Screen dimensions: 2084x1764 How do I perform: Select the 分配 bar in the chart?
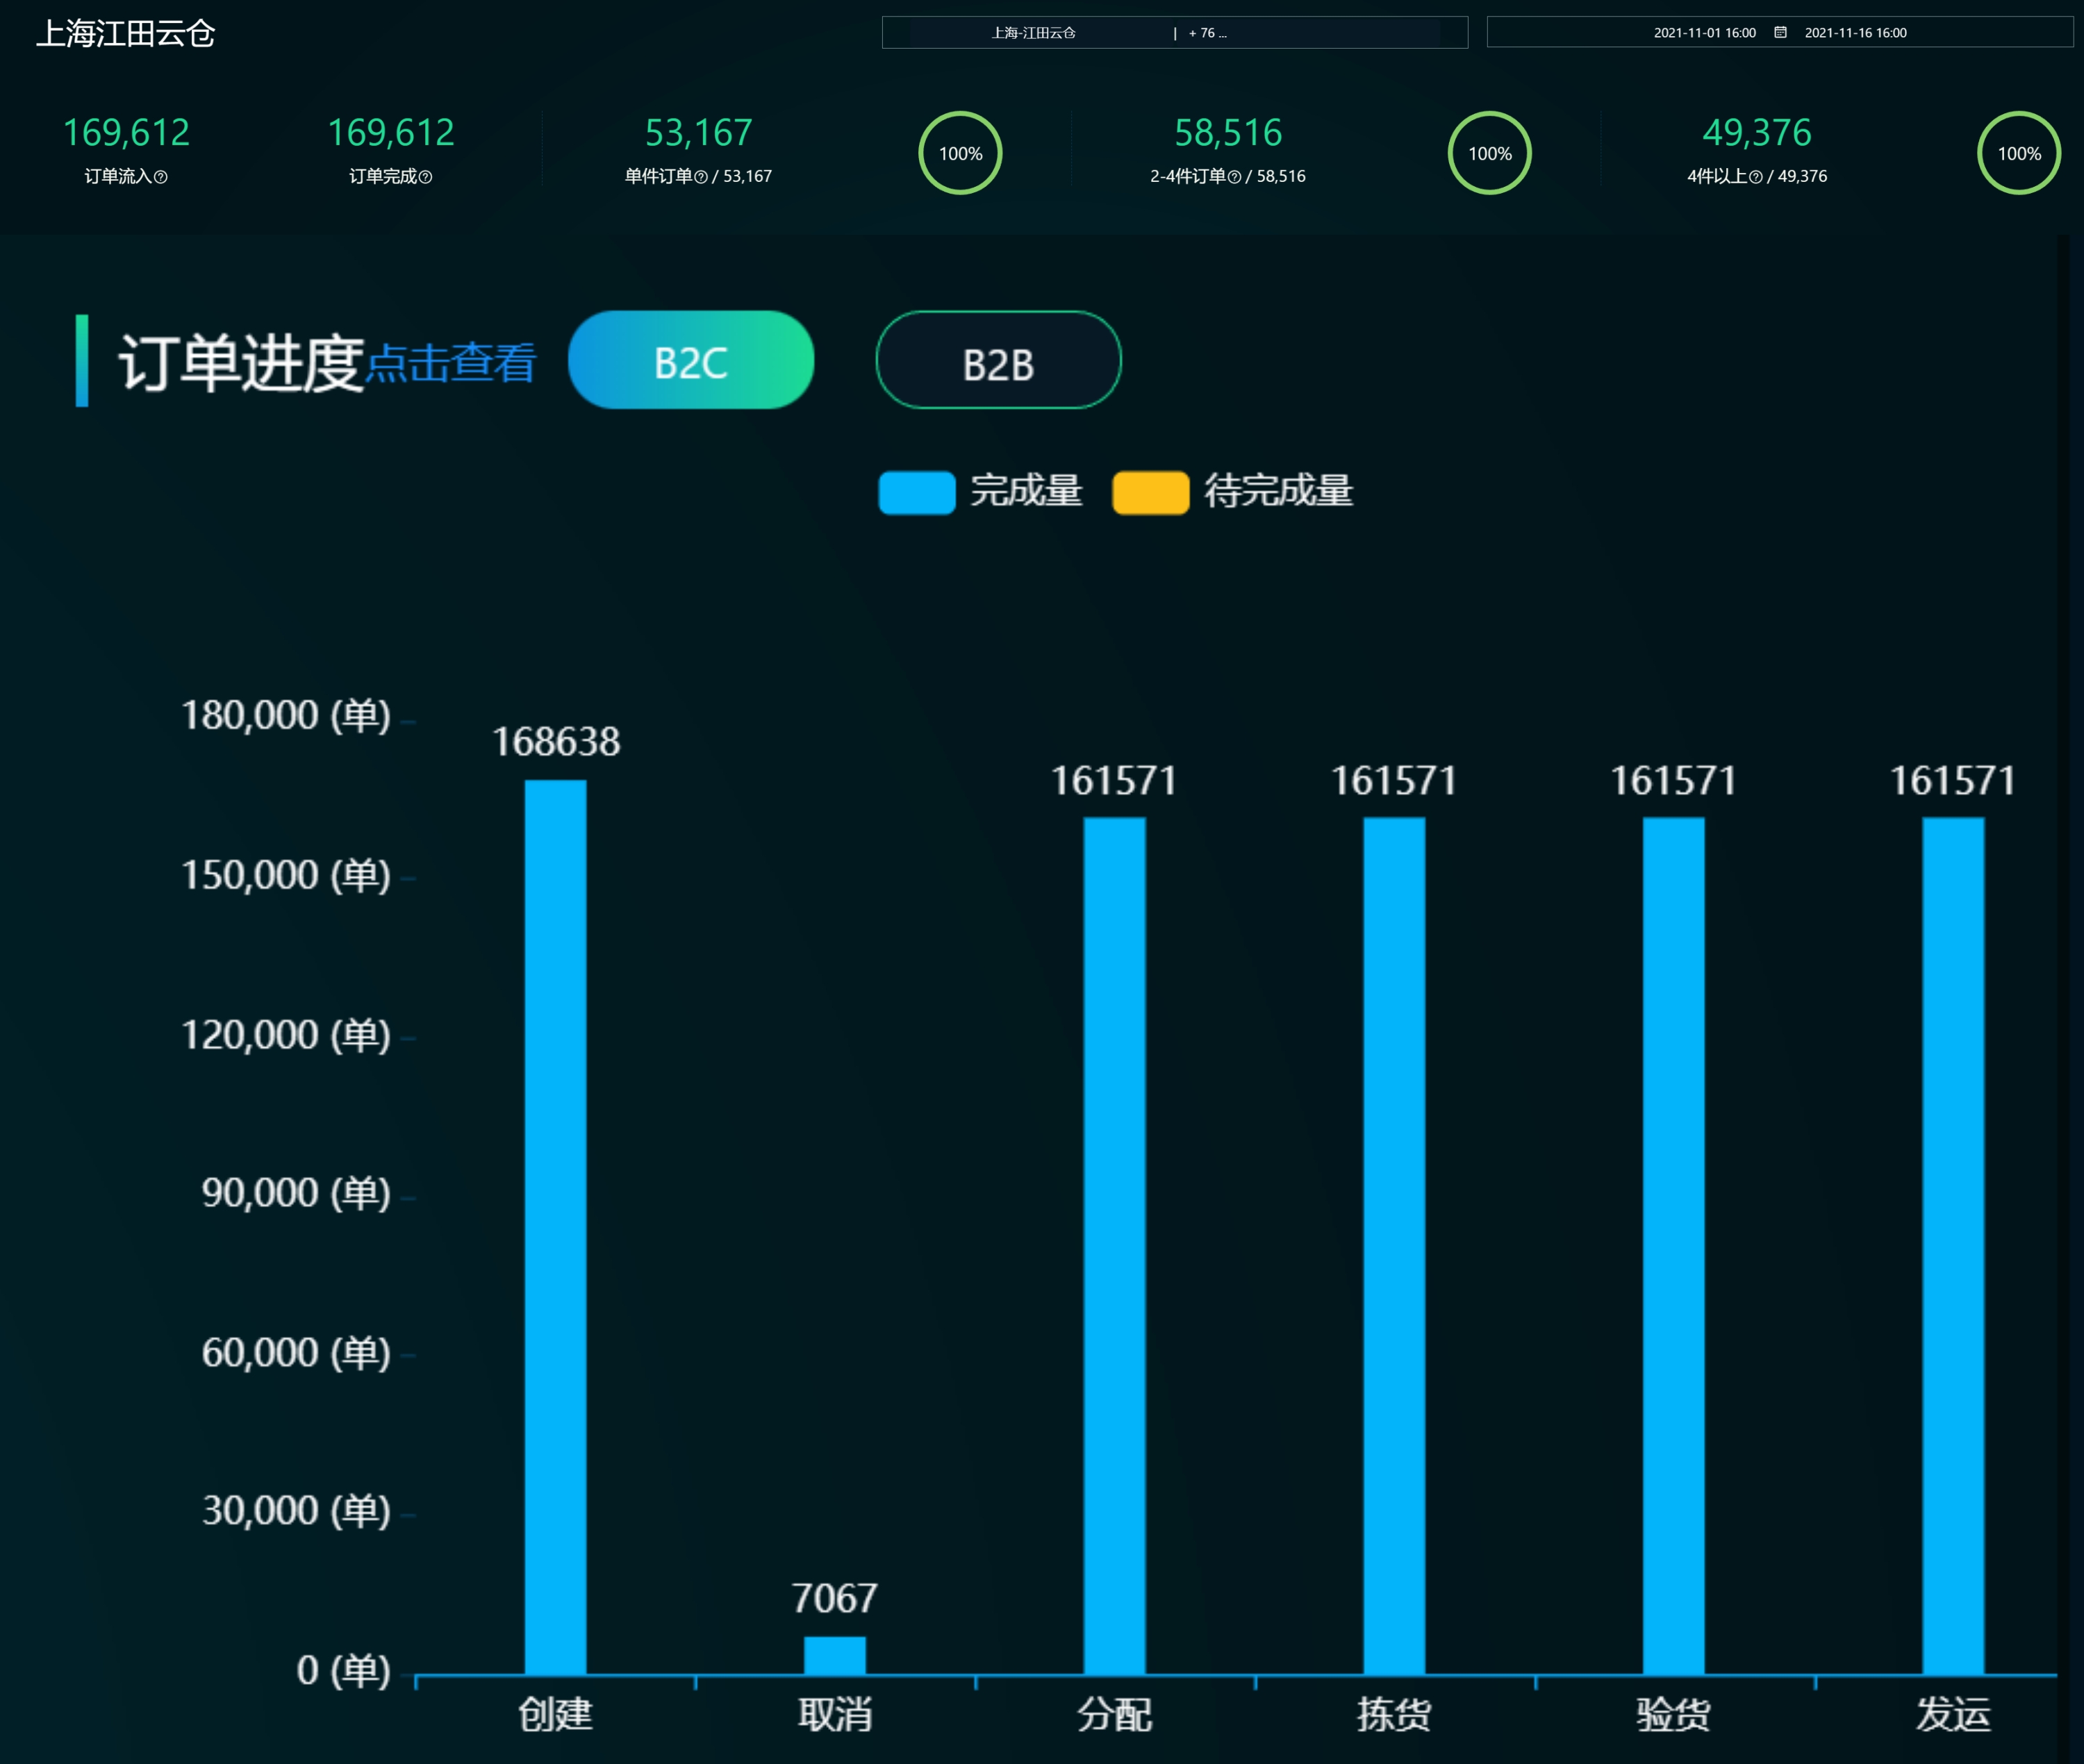[x=1115, y=1246]
